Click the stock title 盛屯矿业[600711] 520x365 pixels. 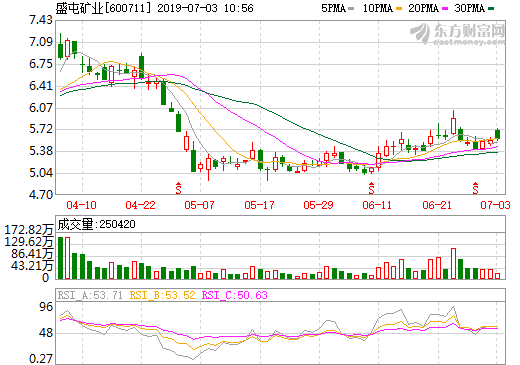click(103, 8)
